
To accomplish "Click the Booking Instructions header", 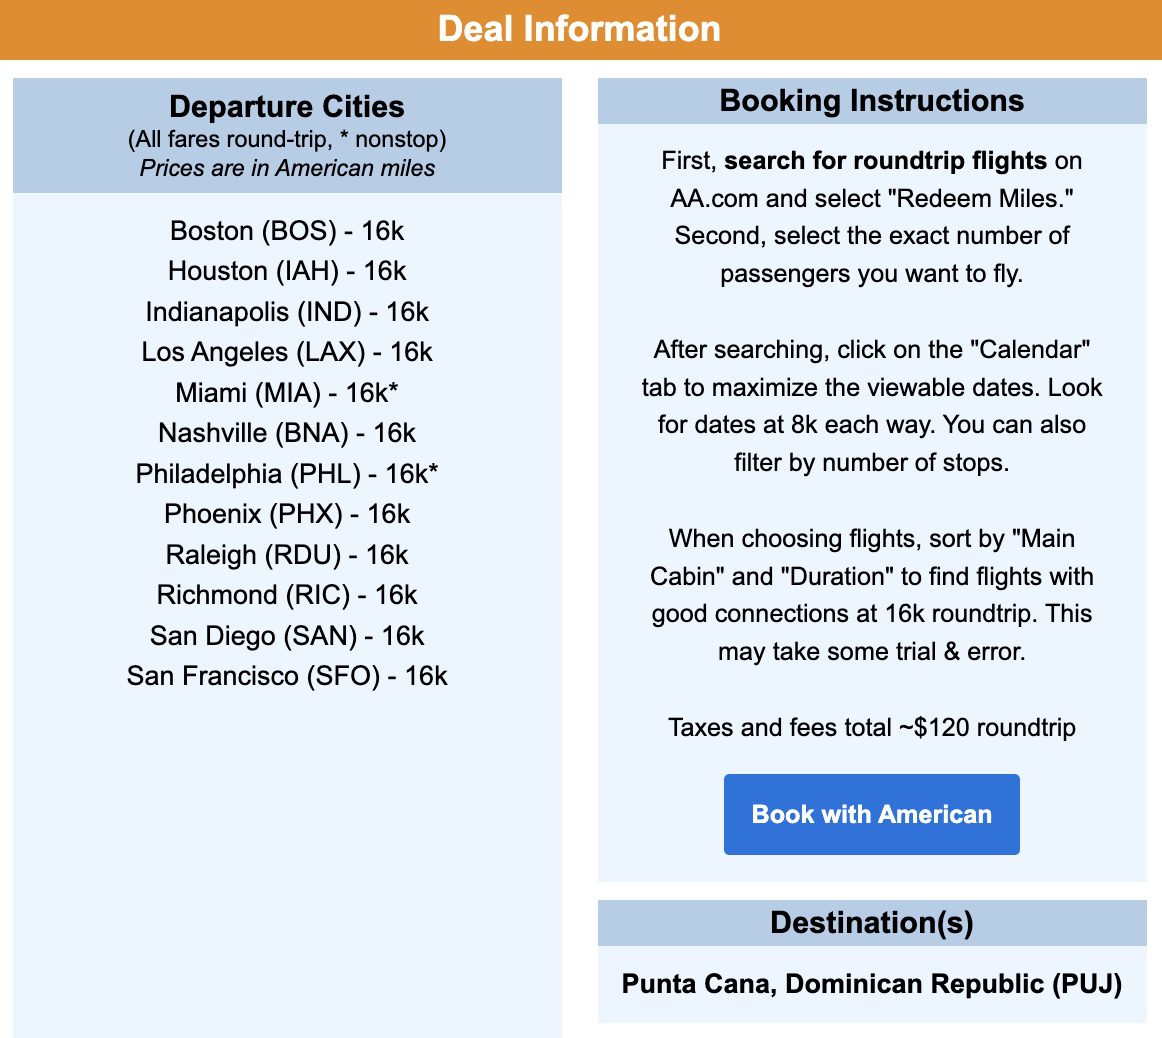I will coord(870,100).
